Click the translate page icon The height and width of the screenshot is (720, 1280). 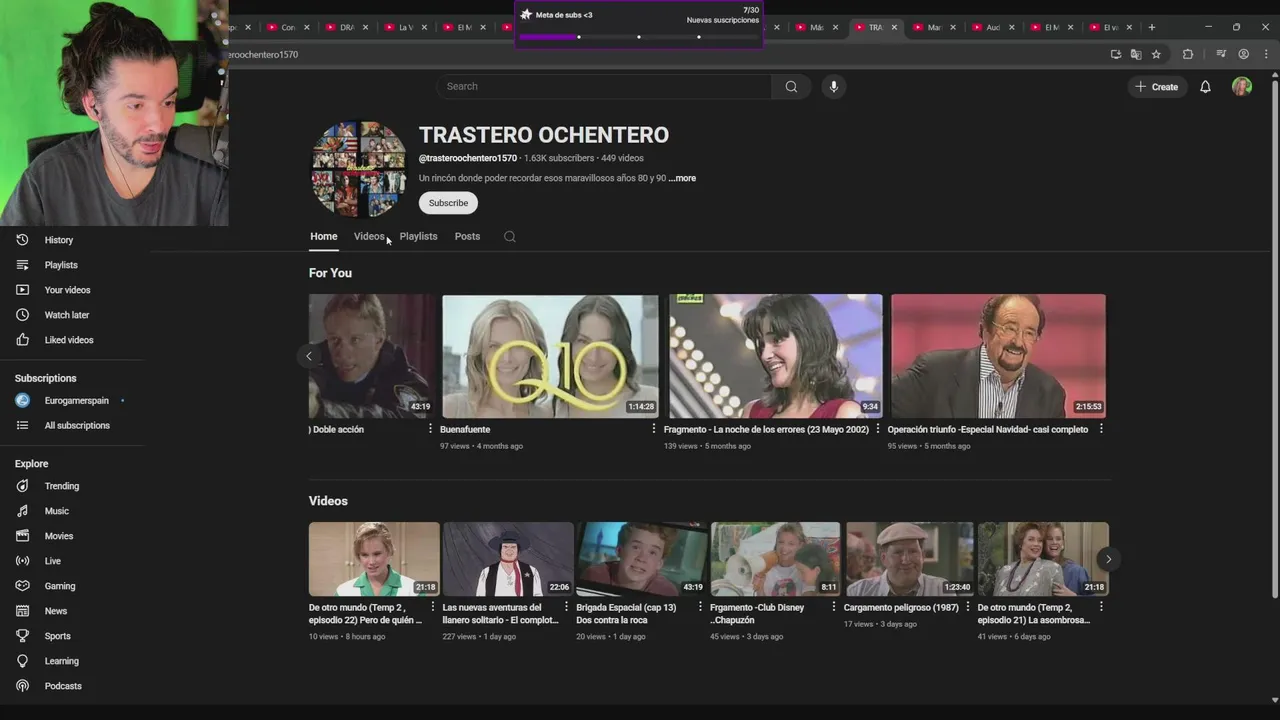[1136, 54]
